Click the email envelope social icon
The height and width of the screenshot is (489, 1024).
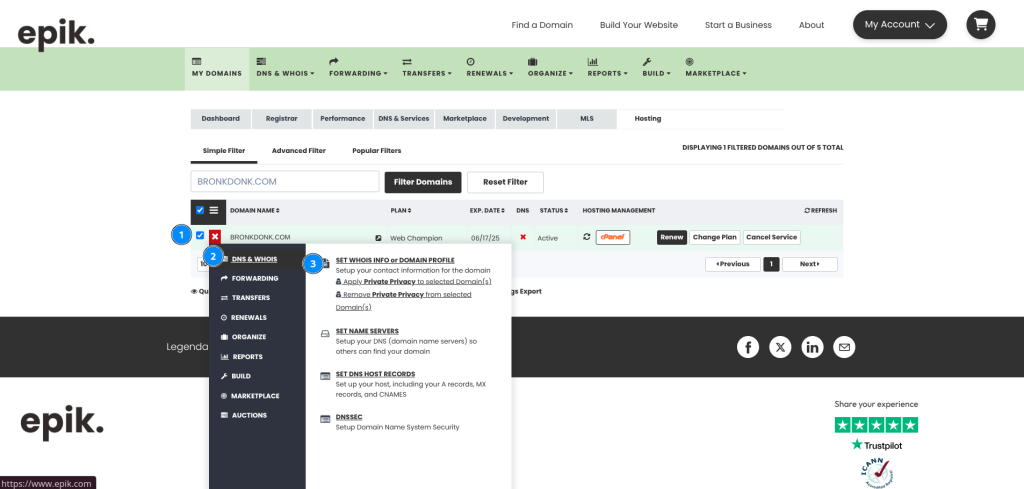[844, 347]
